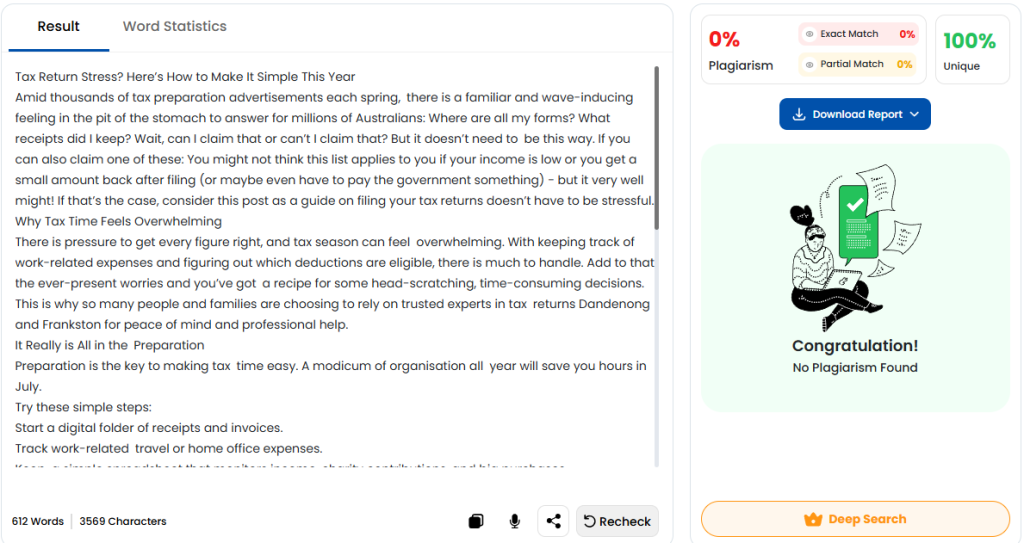The height and width of the screenshot is (543, 1024).
Task: Click the download arrow icon on Download Report
Action: [799, 115]
